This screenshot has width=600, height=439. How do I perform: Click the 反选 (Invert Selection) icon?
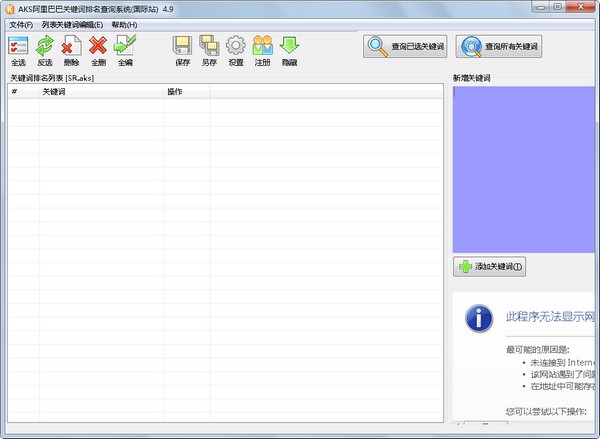45,47
